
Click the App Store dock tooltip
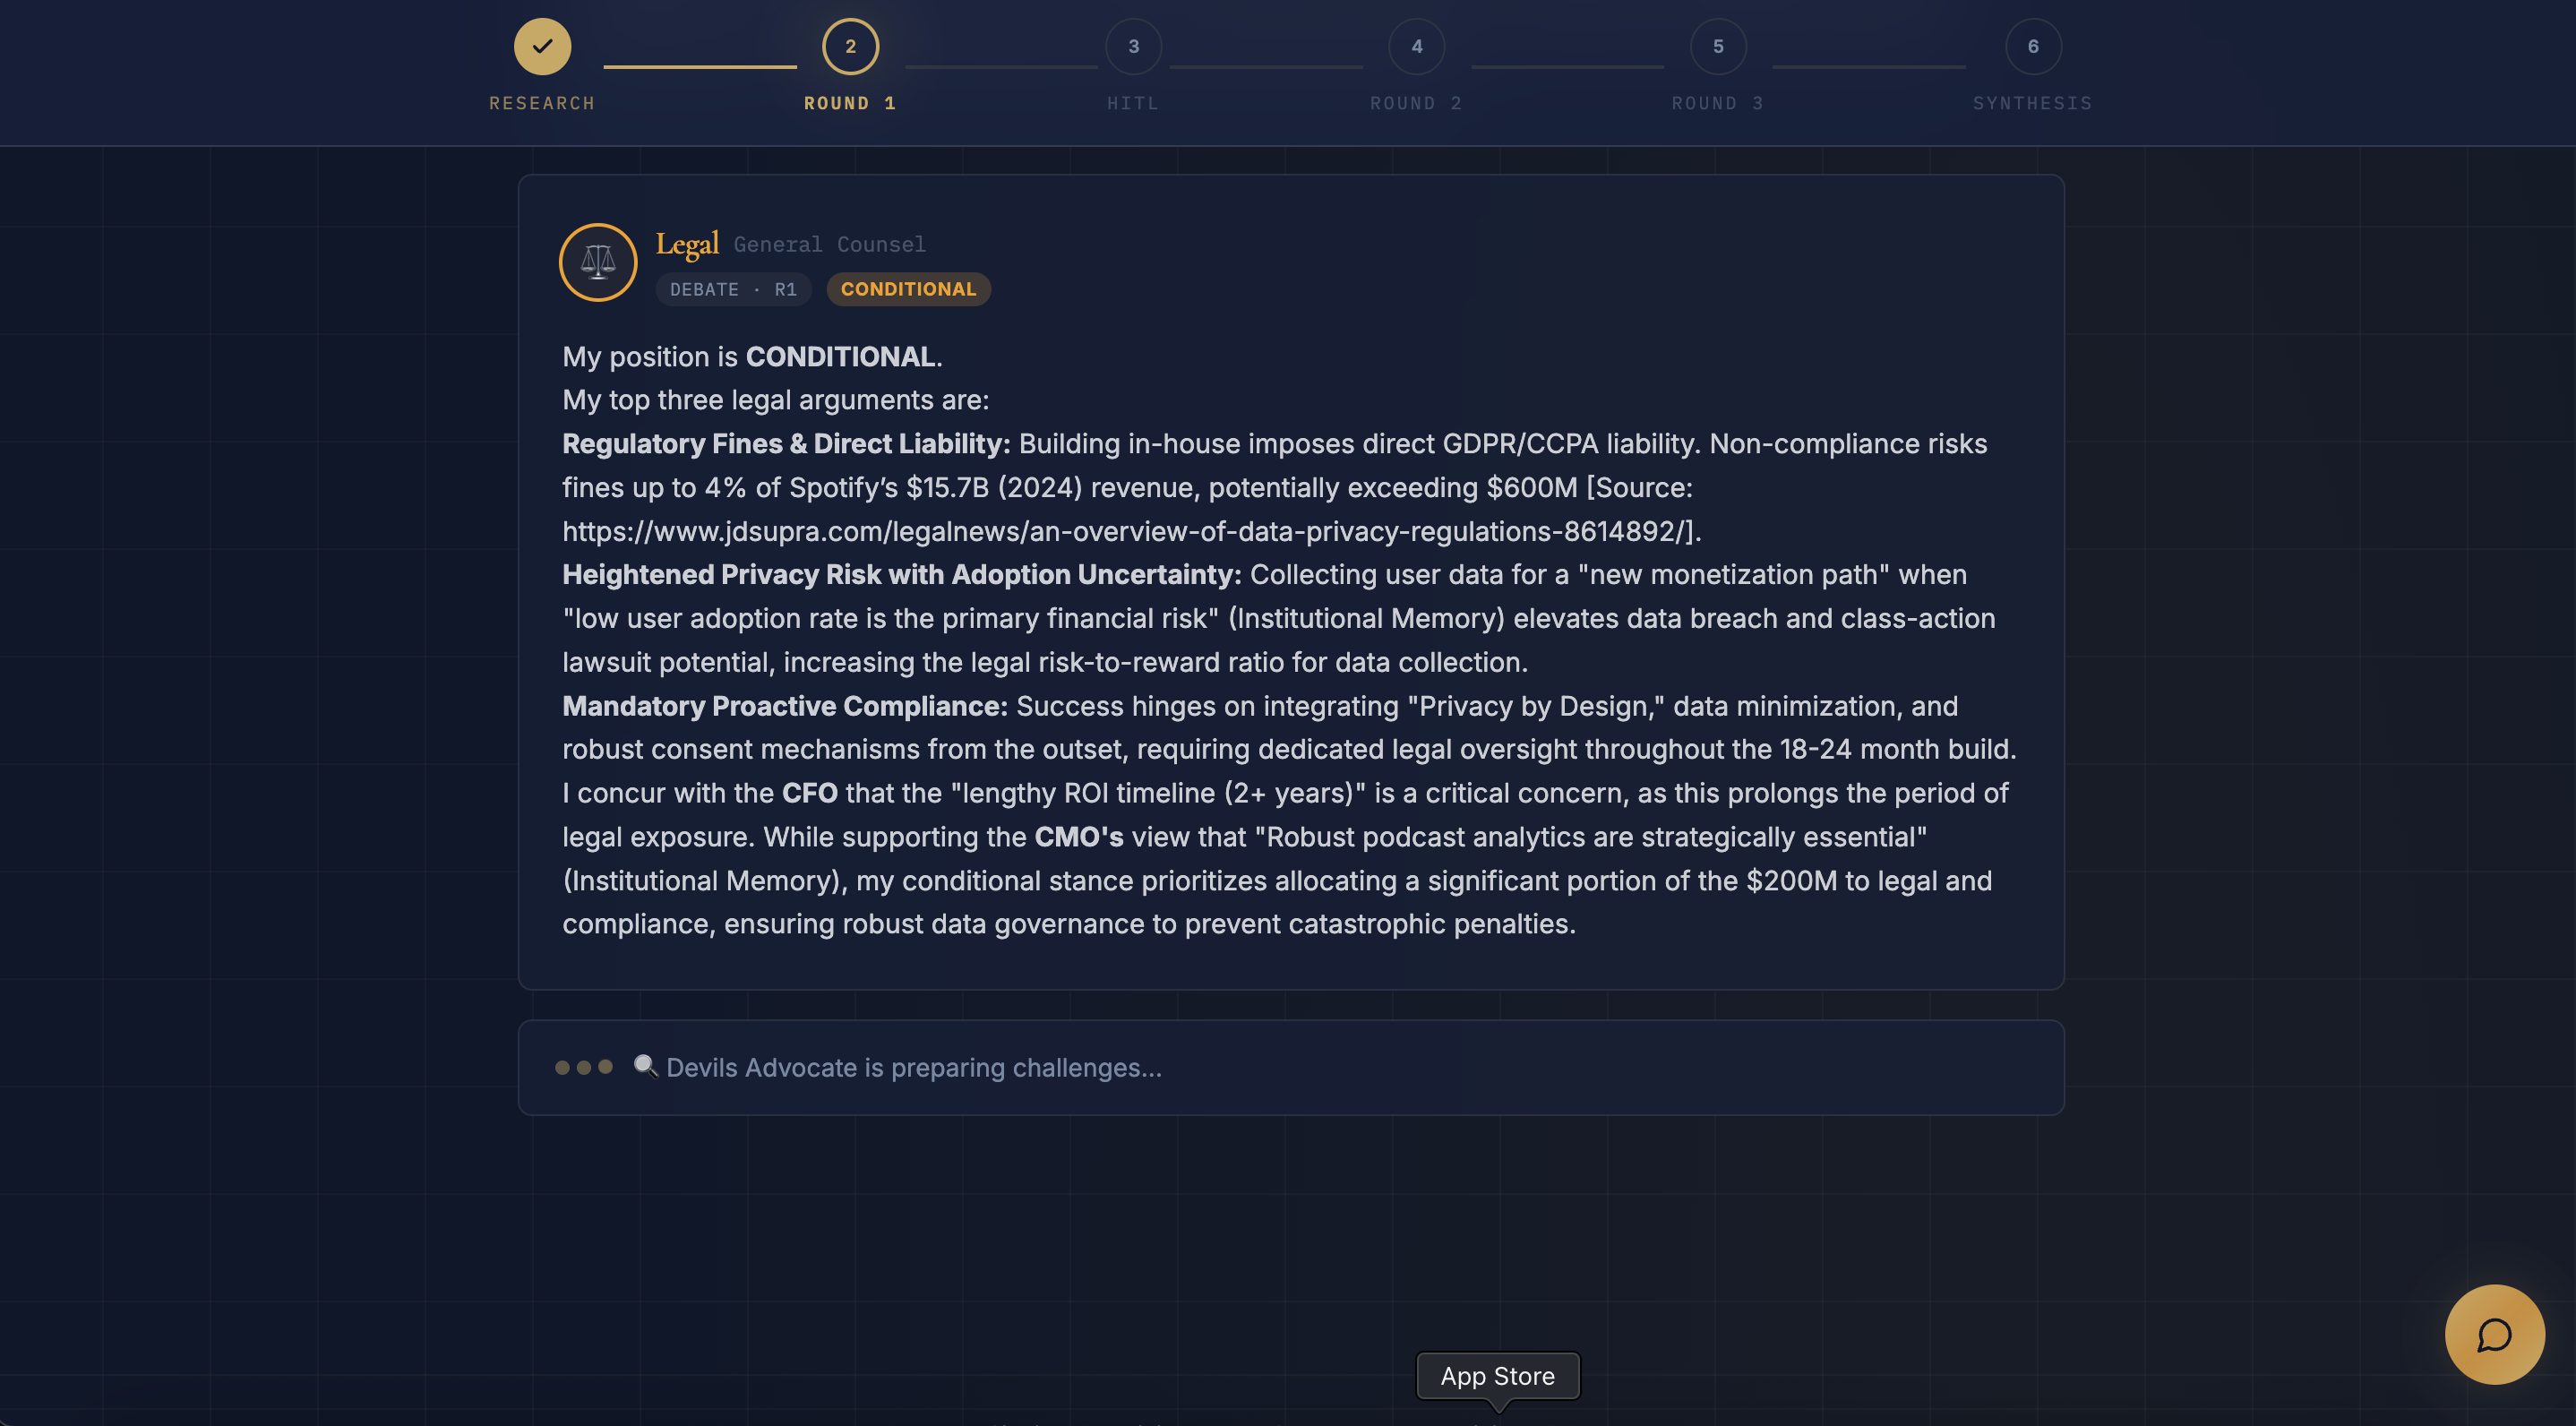(x=1497, y=1376)
